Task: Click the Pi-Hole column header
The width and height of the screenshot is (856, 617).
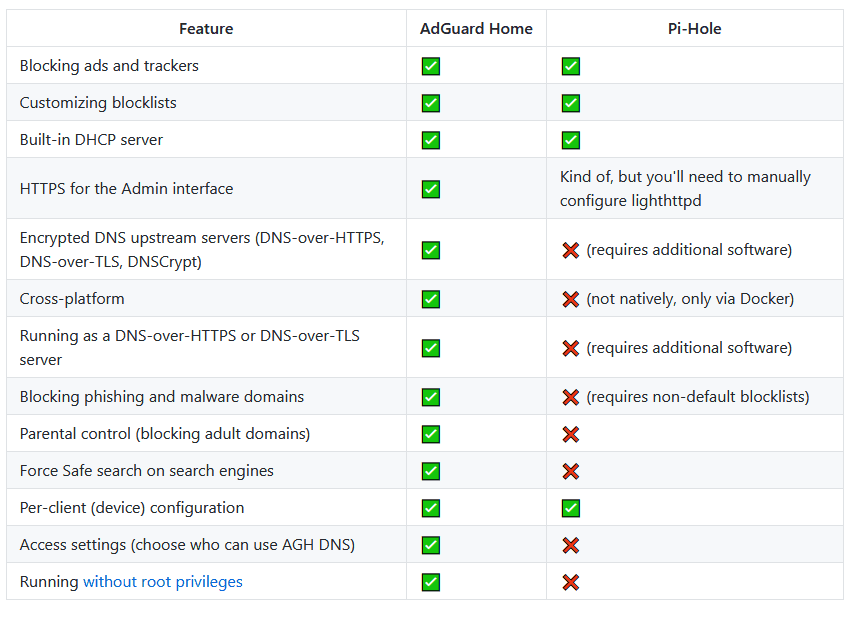Action: coord(694,29)
